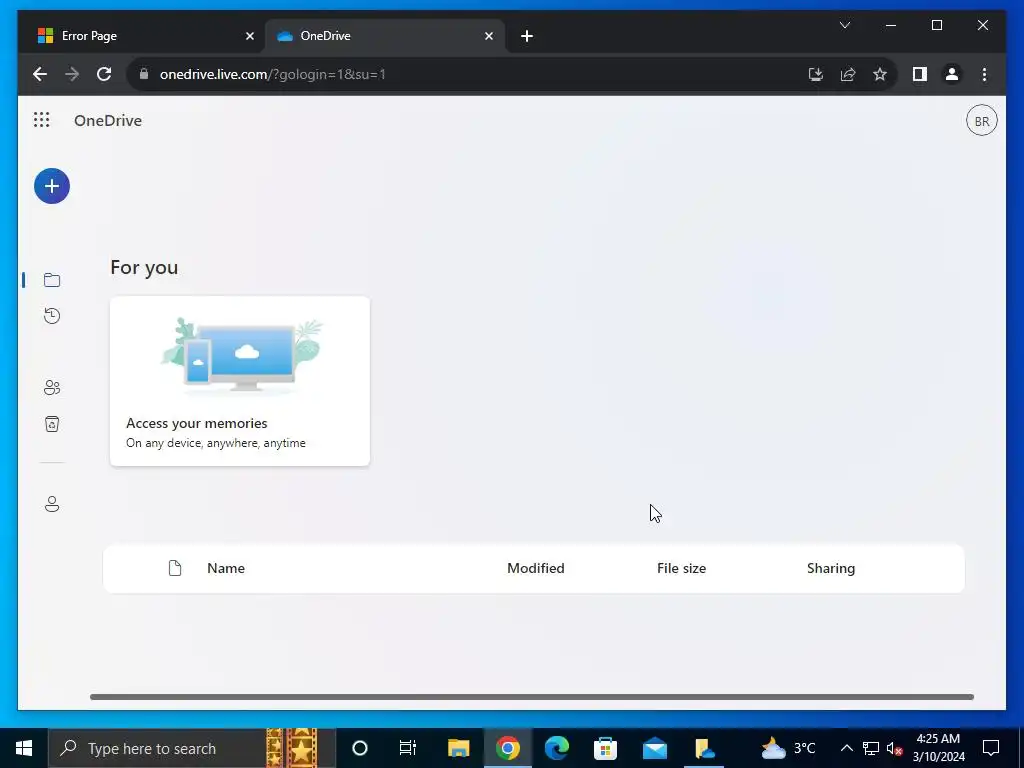This screenshot has width=1024, height=768.
Task: Open My files folder in sidebar
Action: 52,280
